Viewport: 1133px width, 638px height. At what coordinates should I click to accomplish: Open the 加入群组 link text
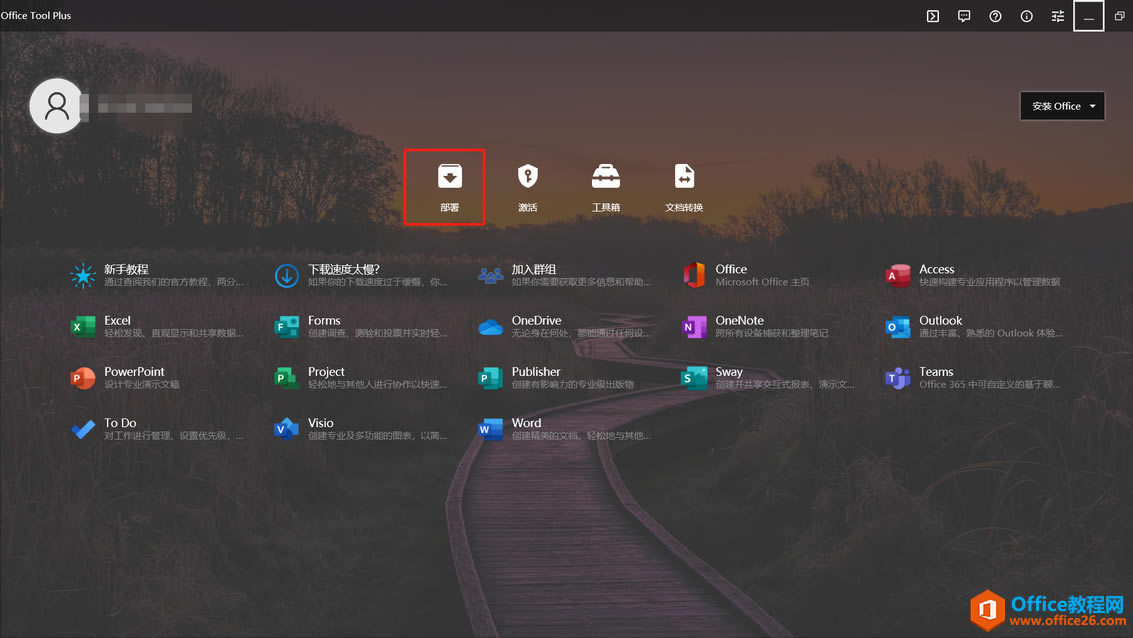(x=534, y=269)
